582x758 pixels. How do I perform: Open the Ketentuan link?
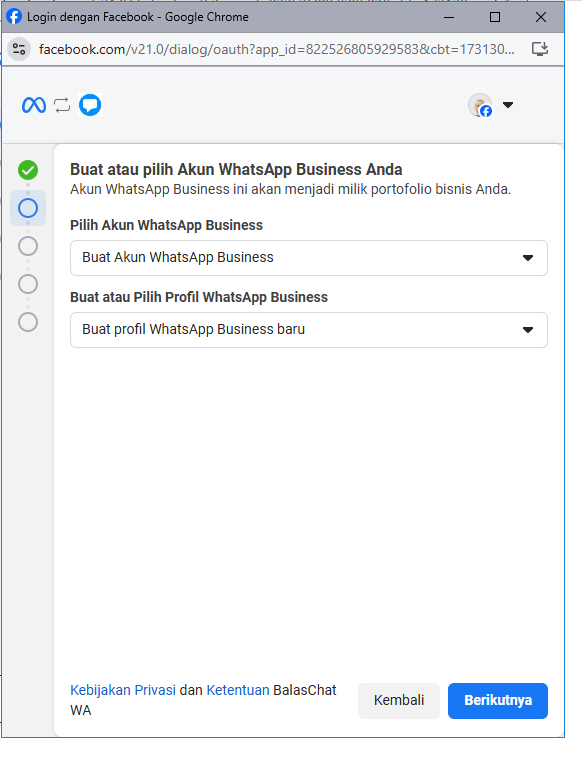pyautogui.click(x=238, y=690)
